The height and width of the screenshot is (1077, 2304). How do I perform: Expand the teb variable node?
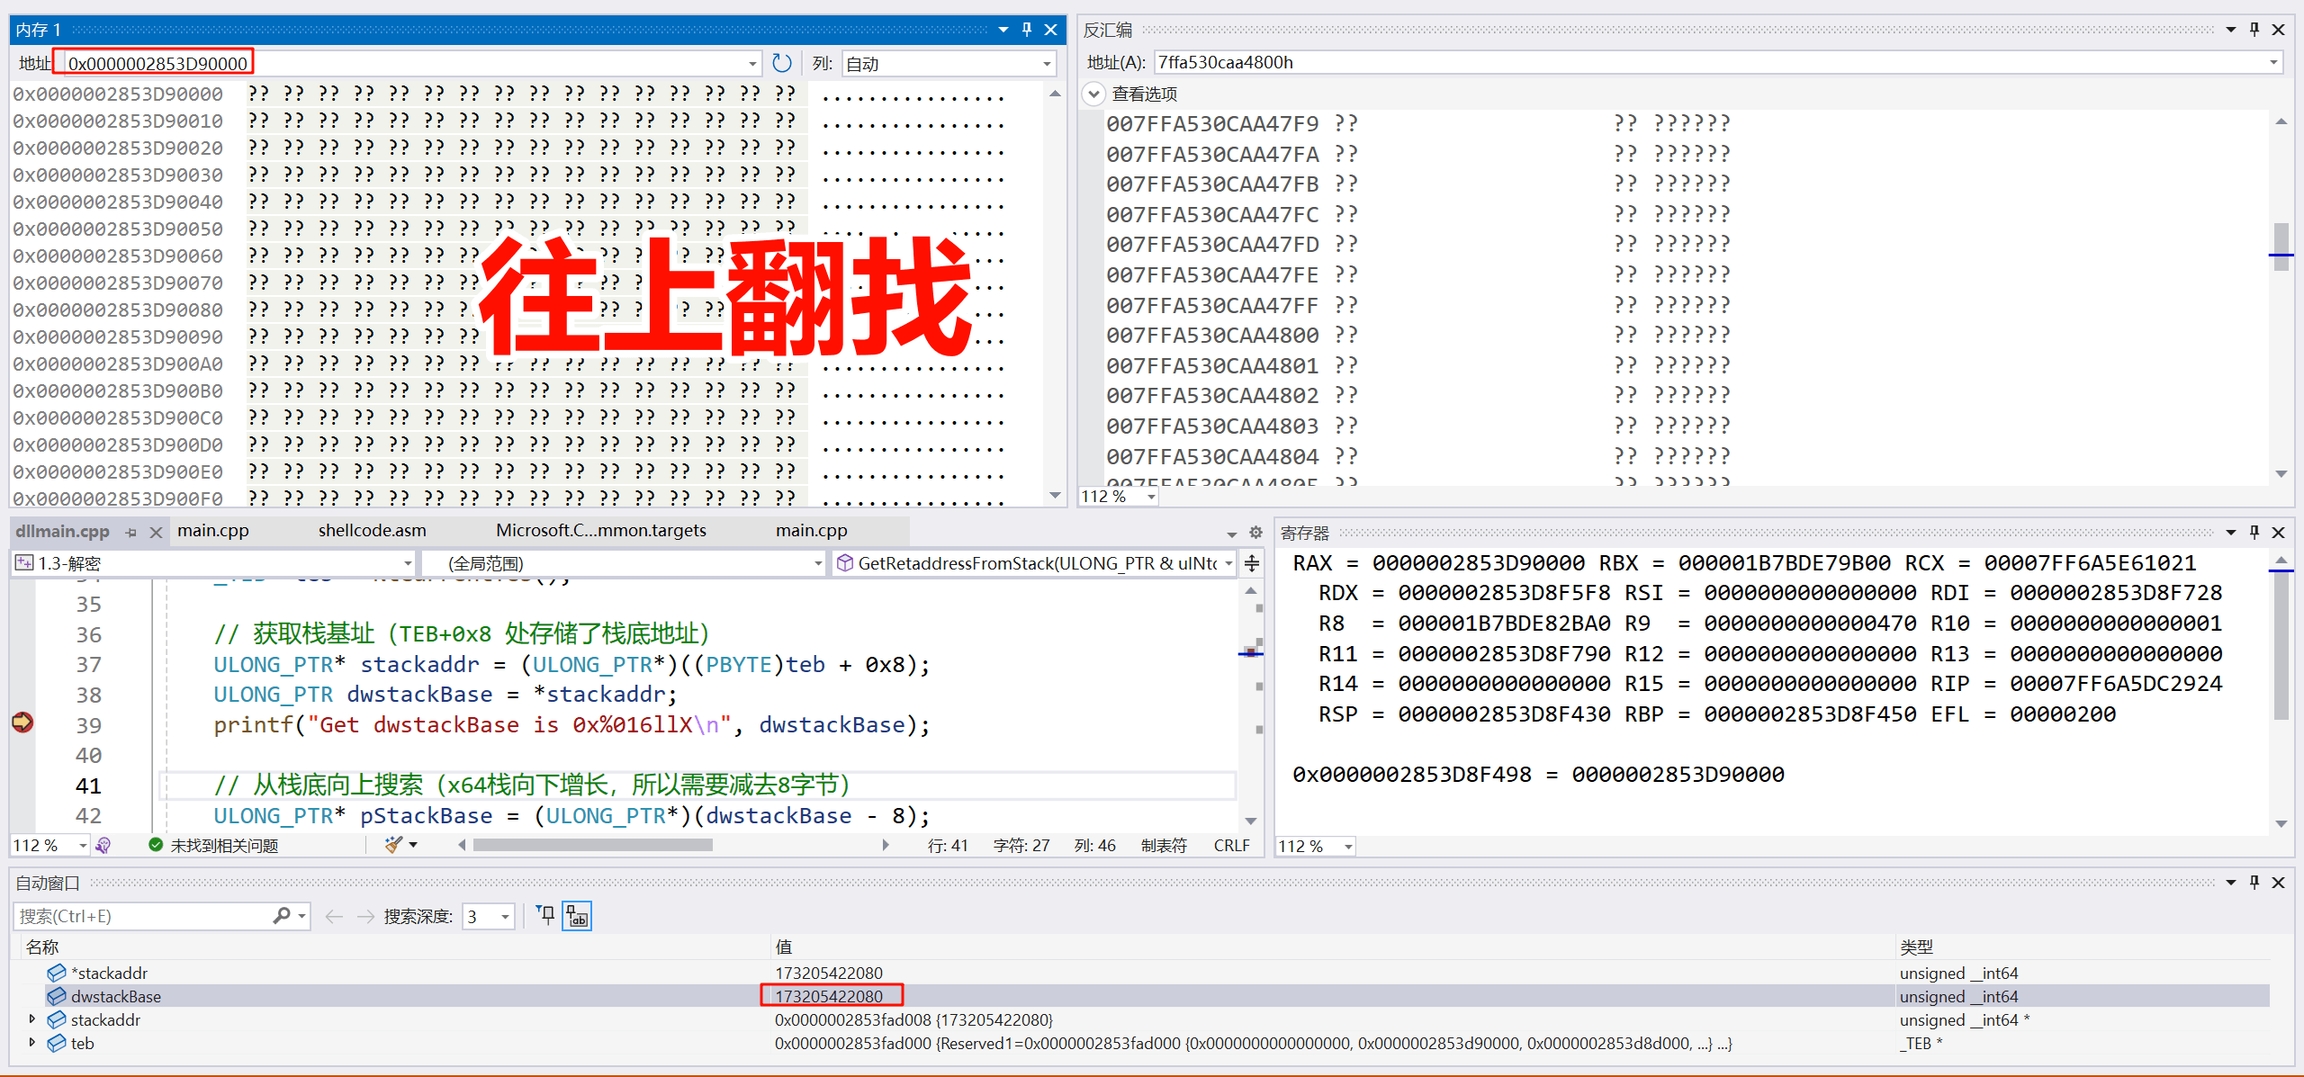coord(32,1043)
